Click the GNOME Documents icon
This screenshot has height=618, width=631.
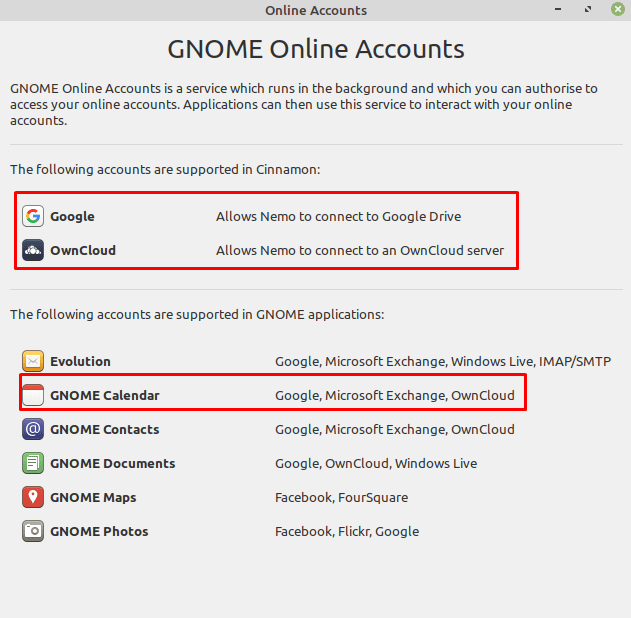(x=33, y=463)
